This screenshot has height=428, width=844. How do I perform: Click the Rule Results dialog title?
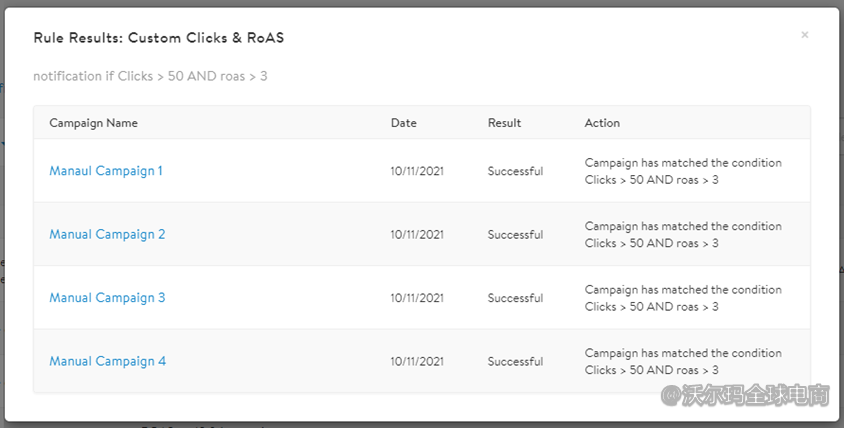click(158, 38)
